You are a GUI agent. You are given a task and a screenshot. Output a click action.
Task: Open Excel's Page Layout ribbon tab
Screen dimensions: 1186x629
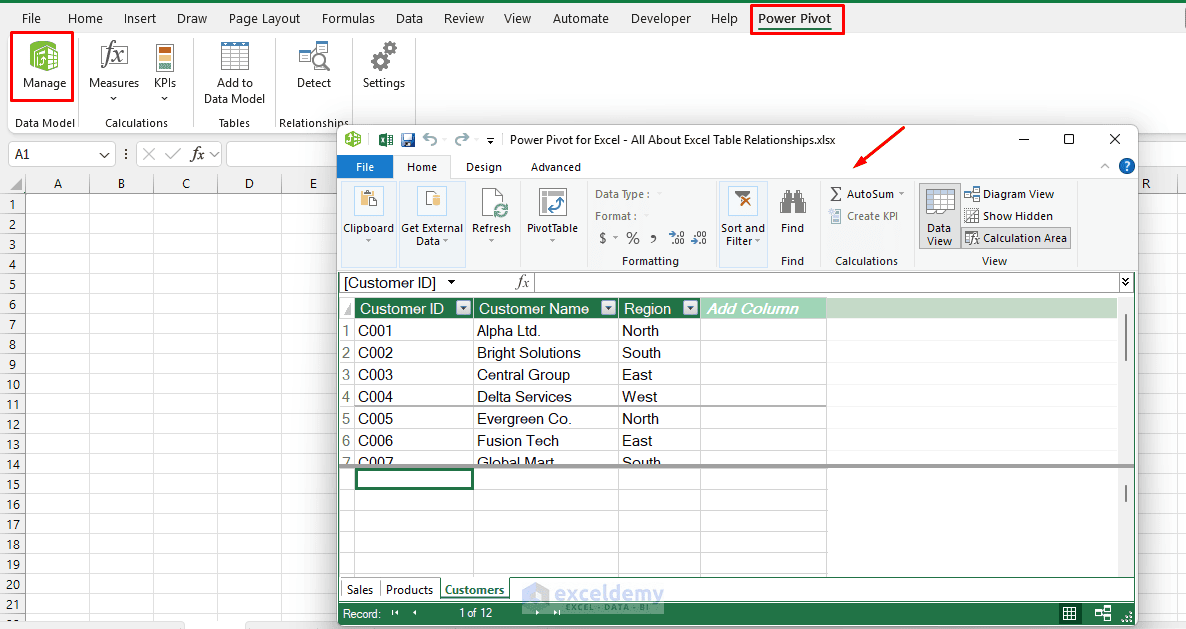point(264,18)
